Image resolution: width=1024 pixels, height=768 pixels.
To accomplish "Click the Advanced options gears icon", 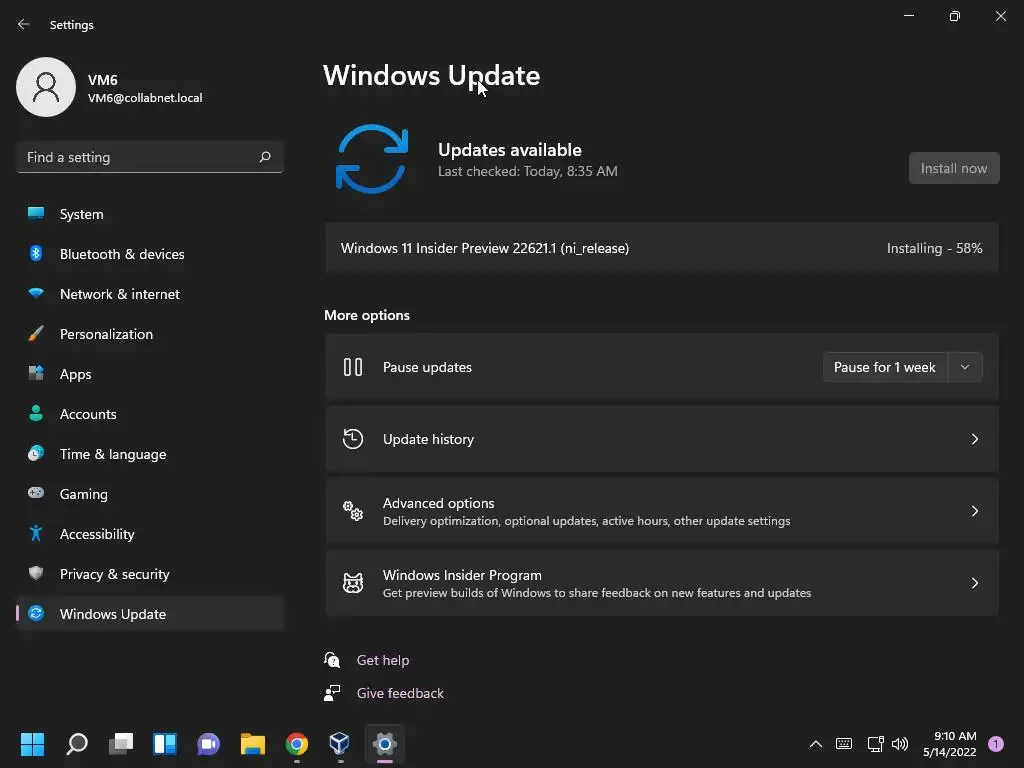I will click(x=353, y=511).
